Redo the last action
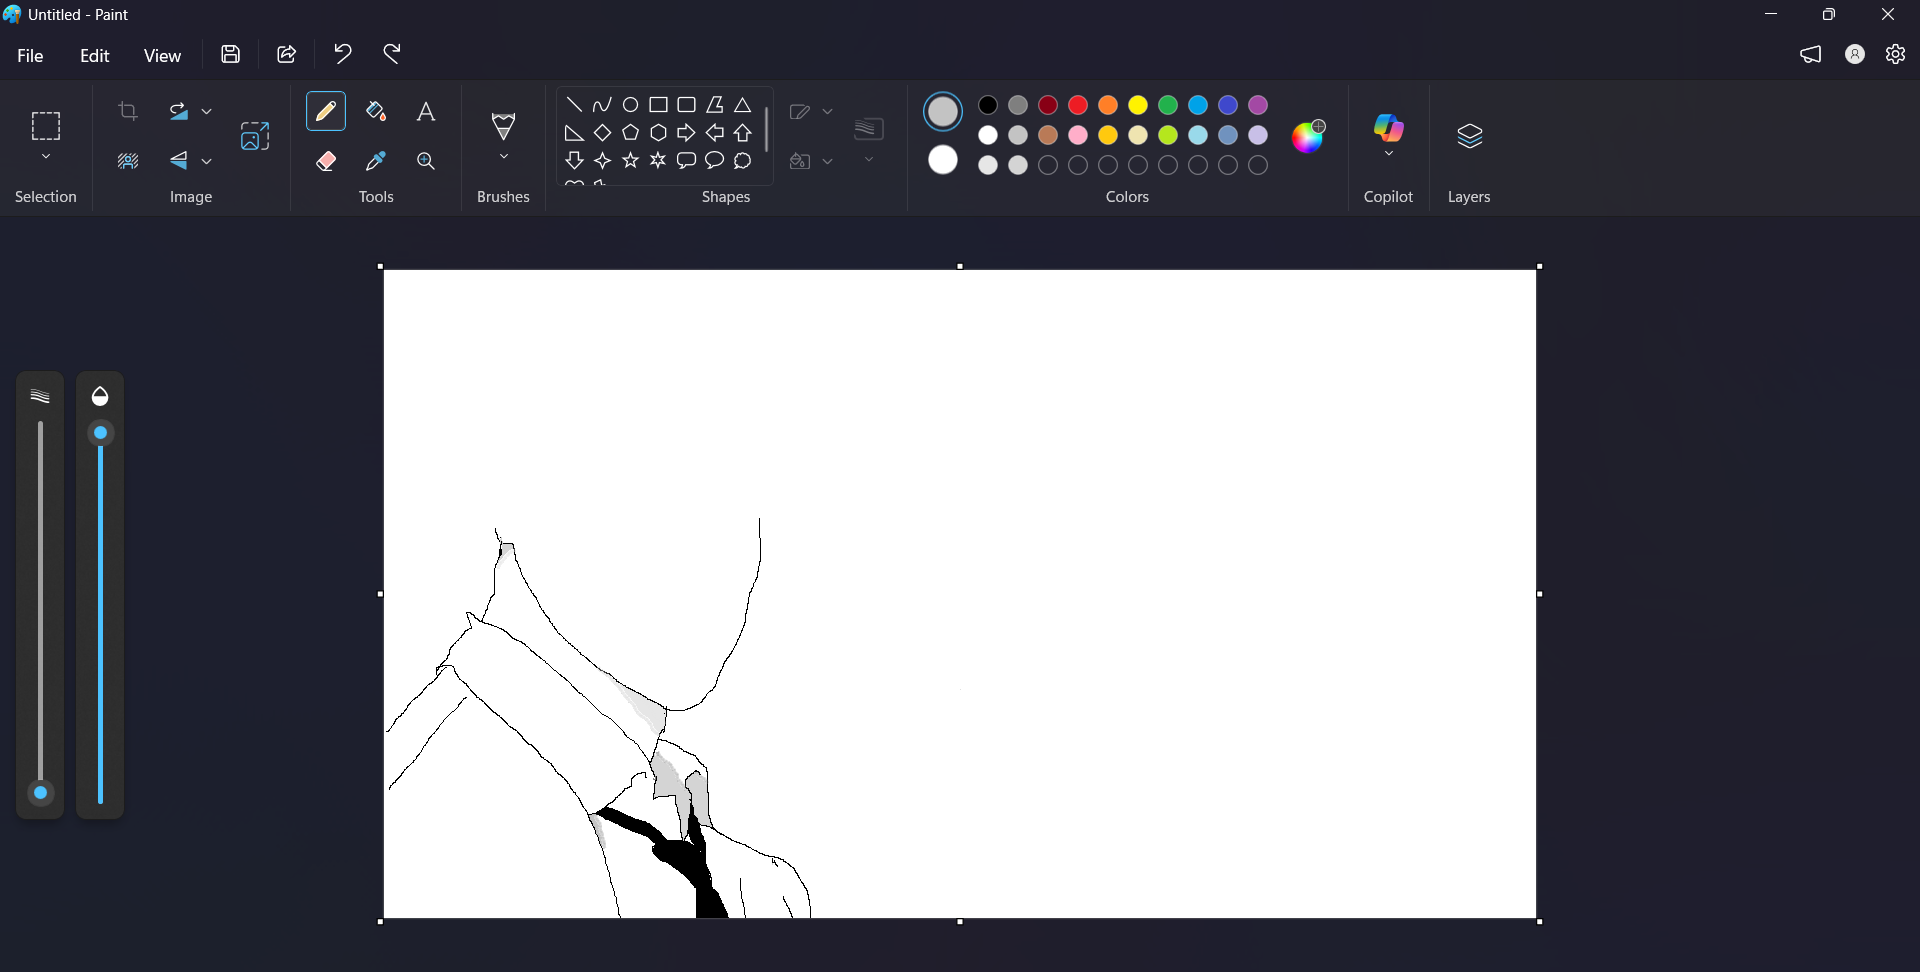 [x=392, y=53]
